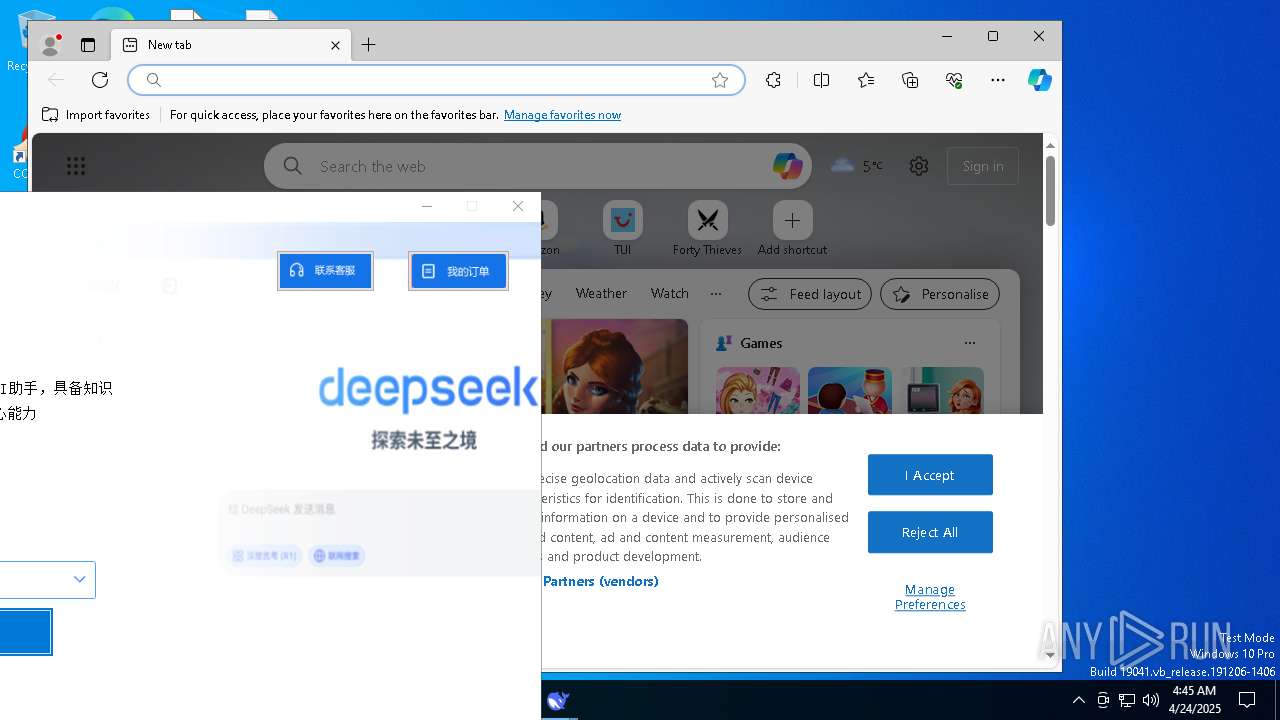Open the third game thumbnail in Games
Image resolution: width=1280 pixels, height=720 pixels.
(x=942, y=391)
